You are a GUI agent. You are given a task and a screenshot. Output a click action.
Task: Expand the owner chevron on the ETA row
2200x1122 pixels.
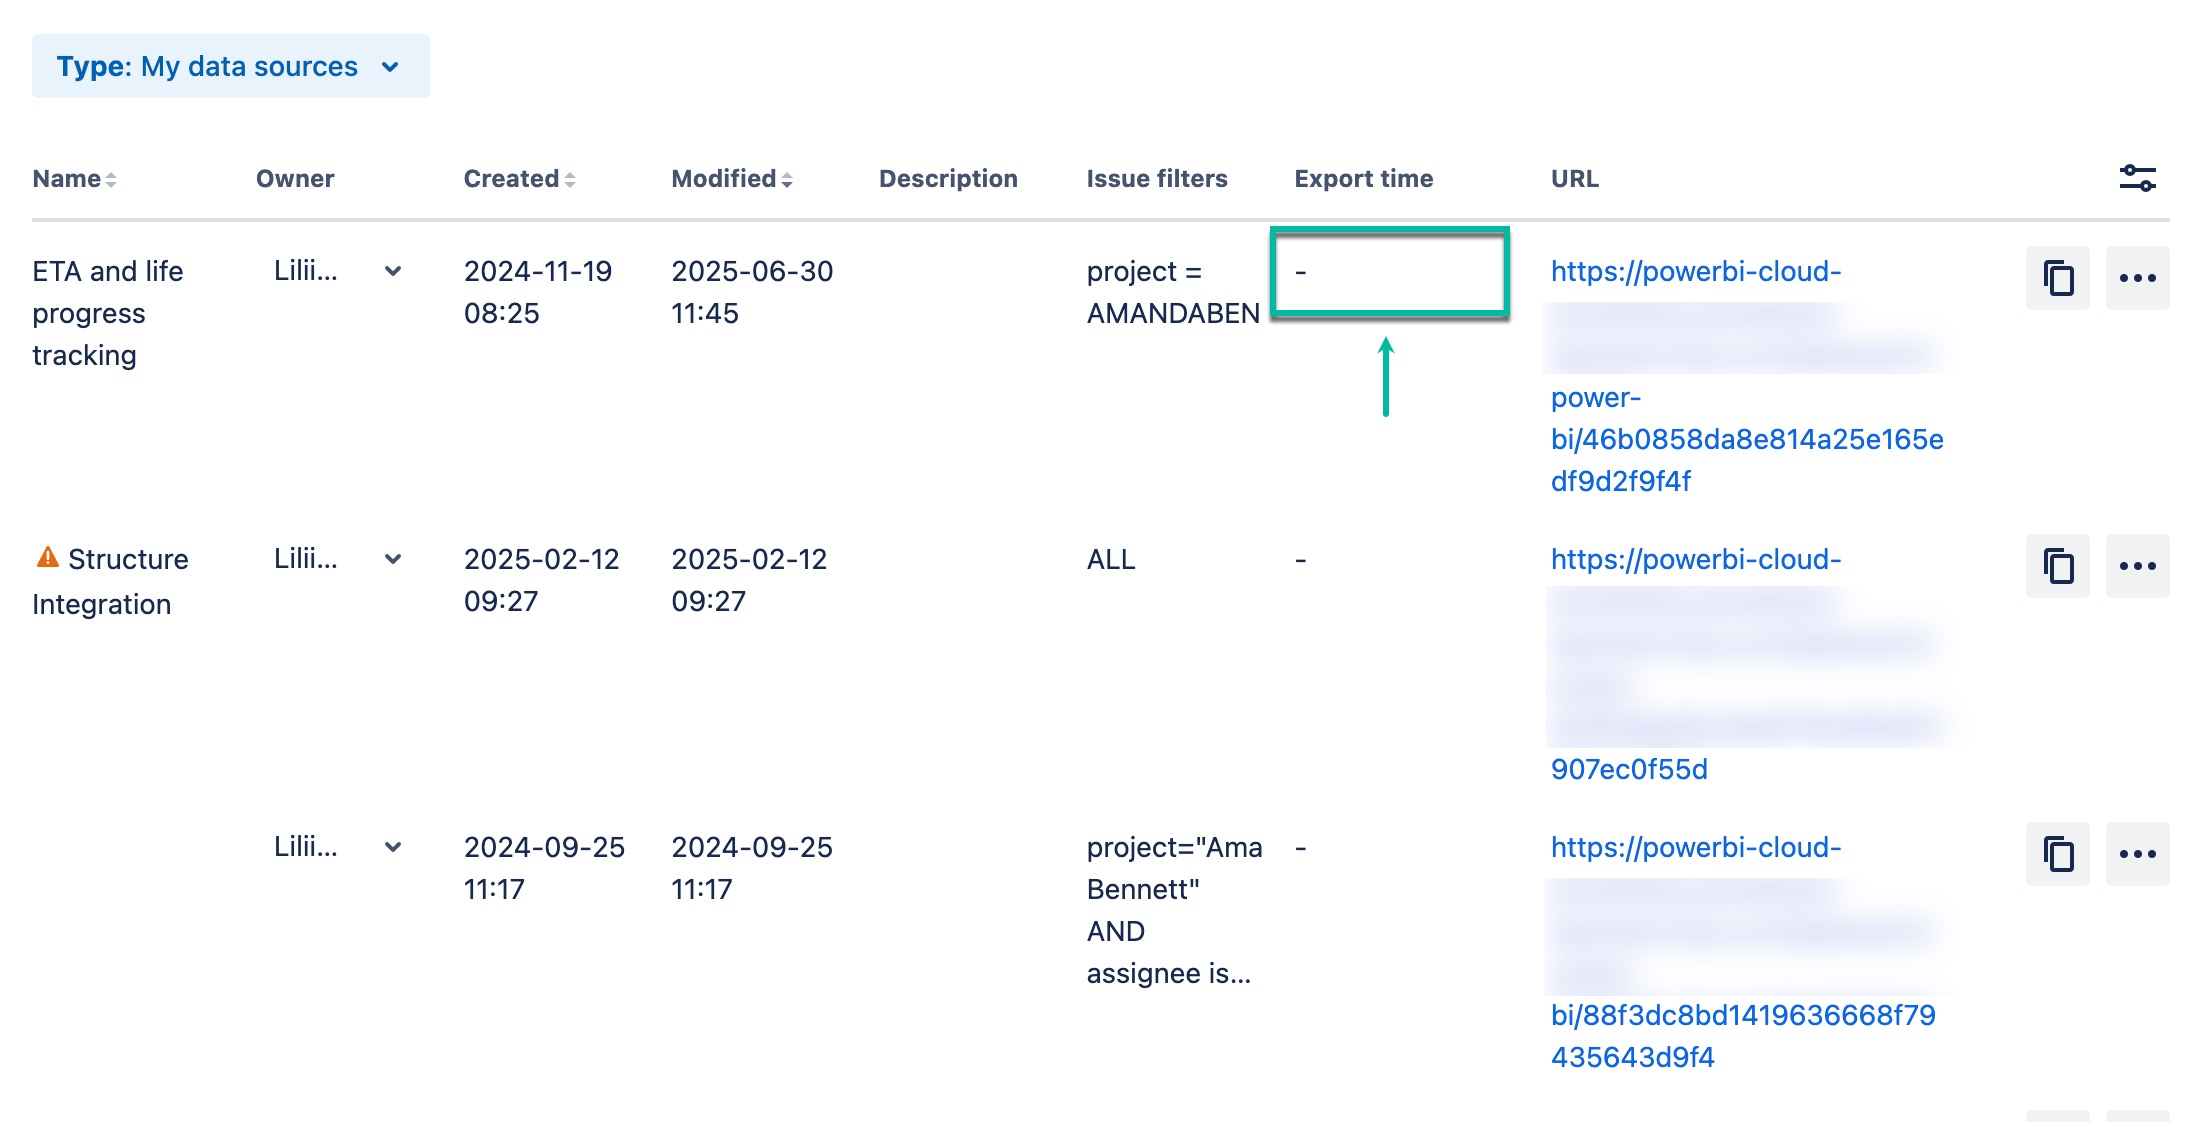click(392, 271)
